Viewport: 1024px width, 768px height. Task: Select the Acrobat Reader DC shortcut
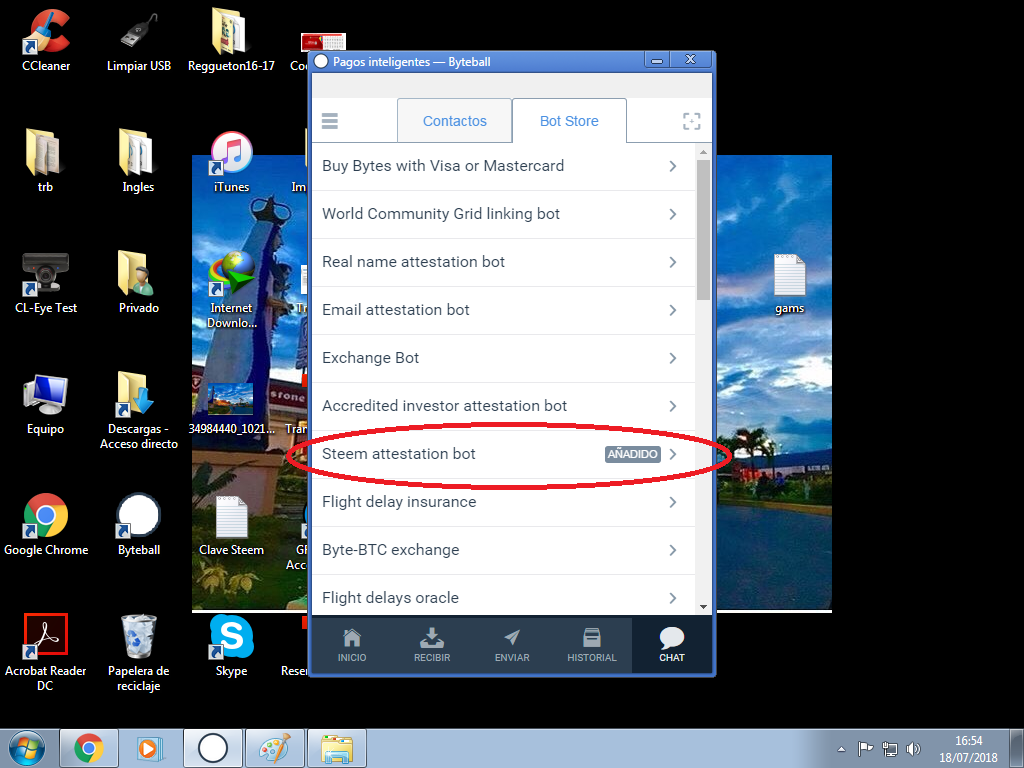[45, 652]
